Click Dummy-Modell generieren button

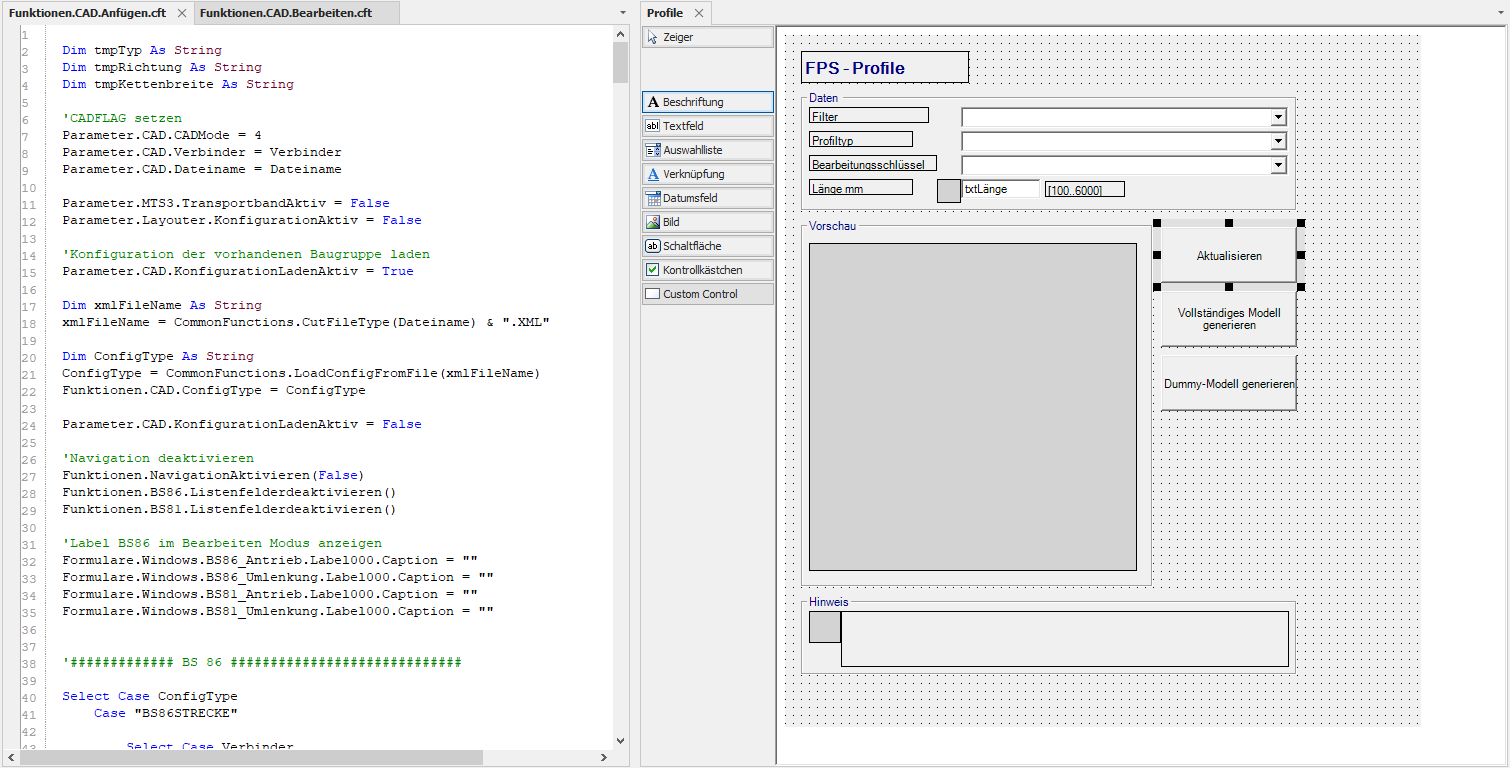[1229, 384]
